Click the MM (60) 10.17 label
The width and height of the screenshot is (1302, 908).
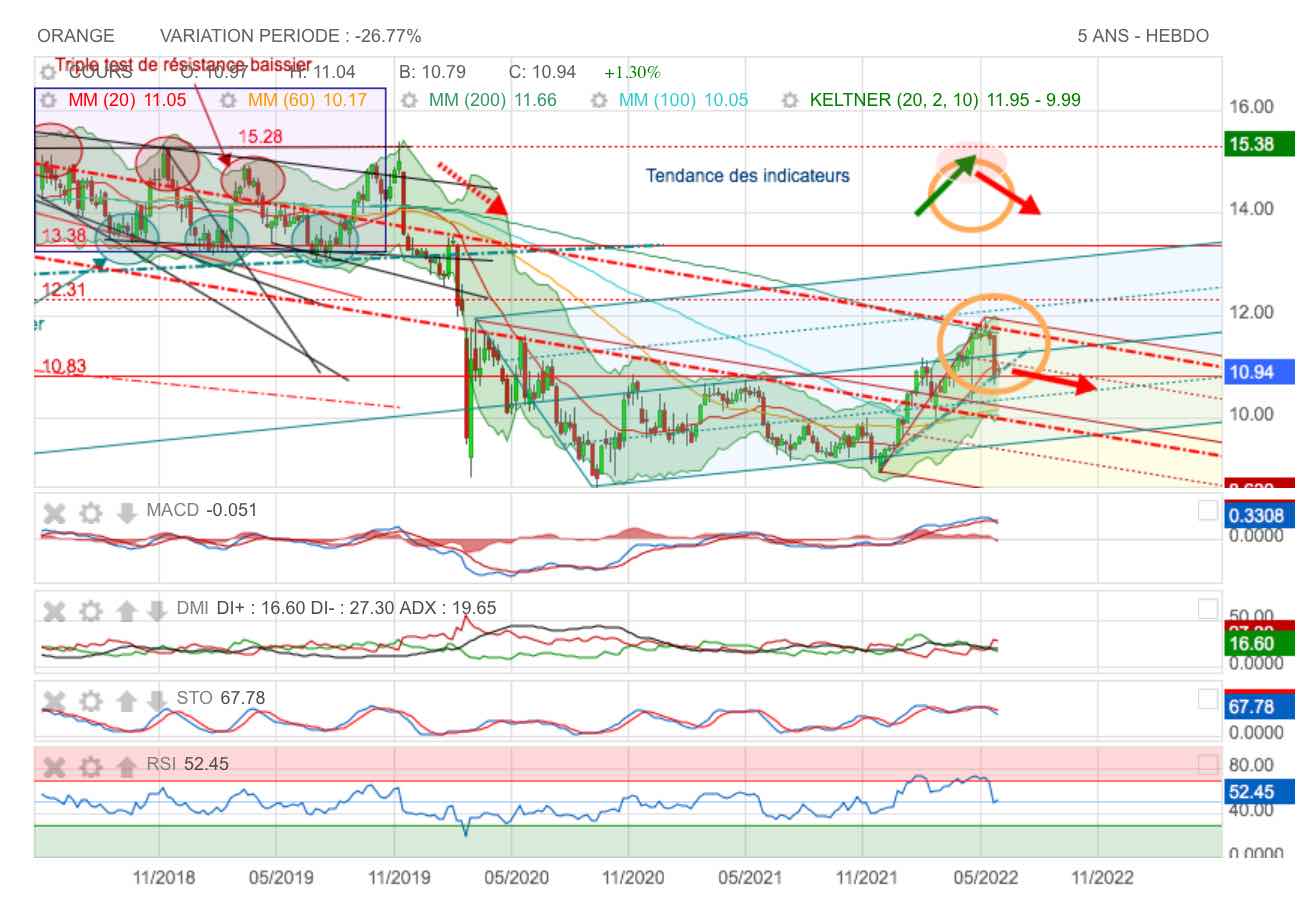coord(307,100)
